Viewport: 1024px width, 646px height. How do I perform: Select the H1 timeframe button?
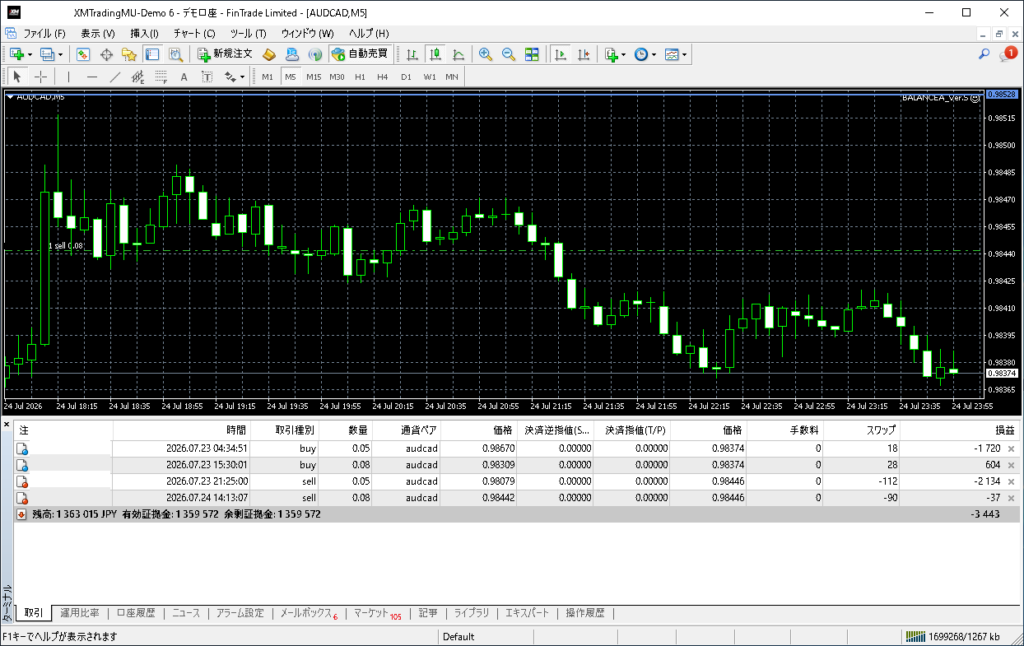pos(360,77)
